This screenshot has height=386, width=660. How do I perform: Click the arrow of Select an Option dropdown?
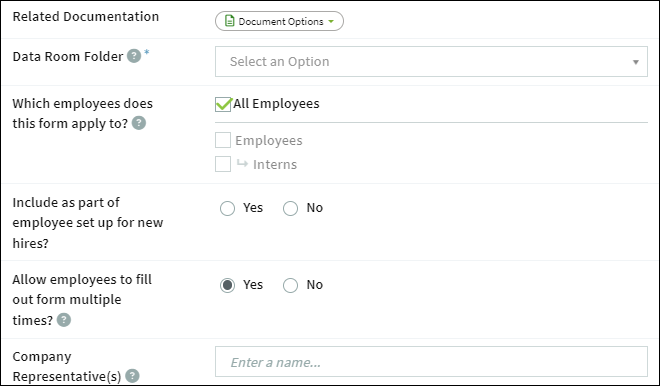click(636, 62)
